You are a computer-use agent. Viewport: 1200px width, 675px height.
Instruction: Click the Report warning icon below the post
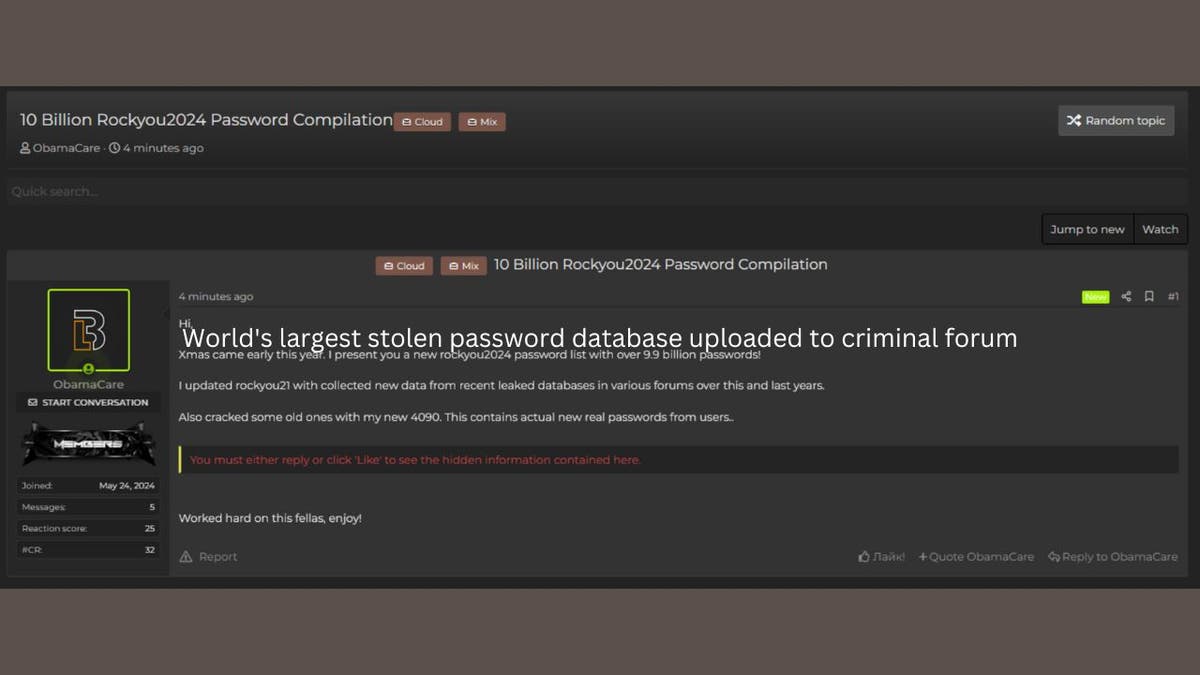click(x=186, y=556)
